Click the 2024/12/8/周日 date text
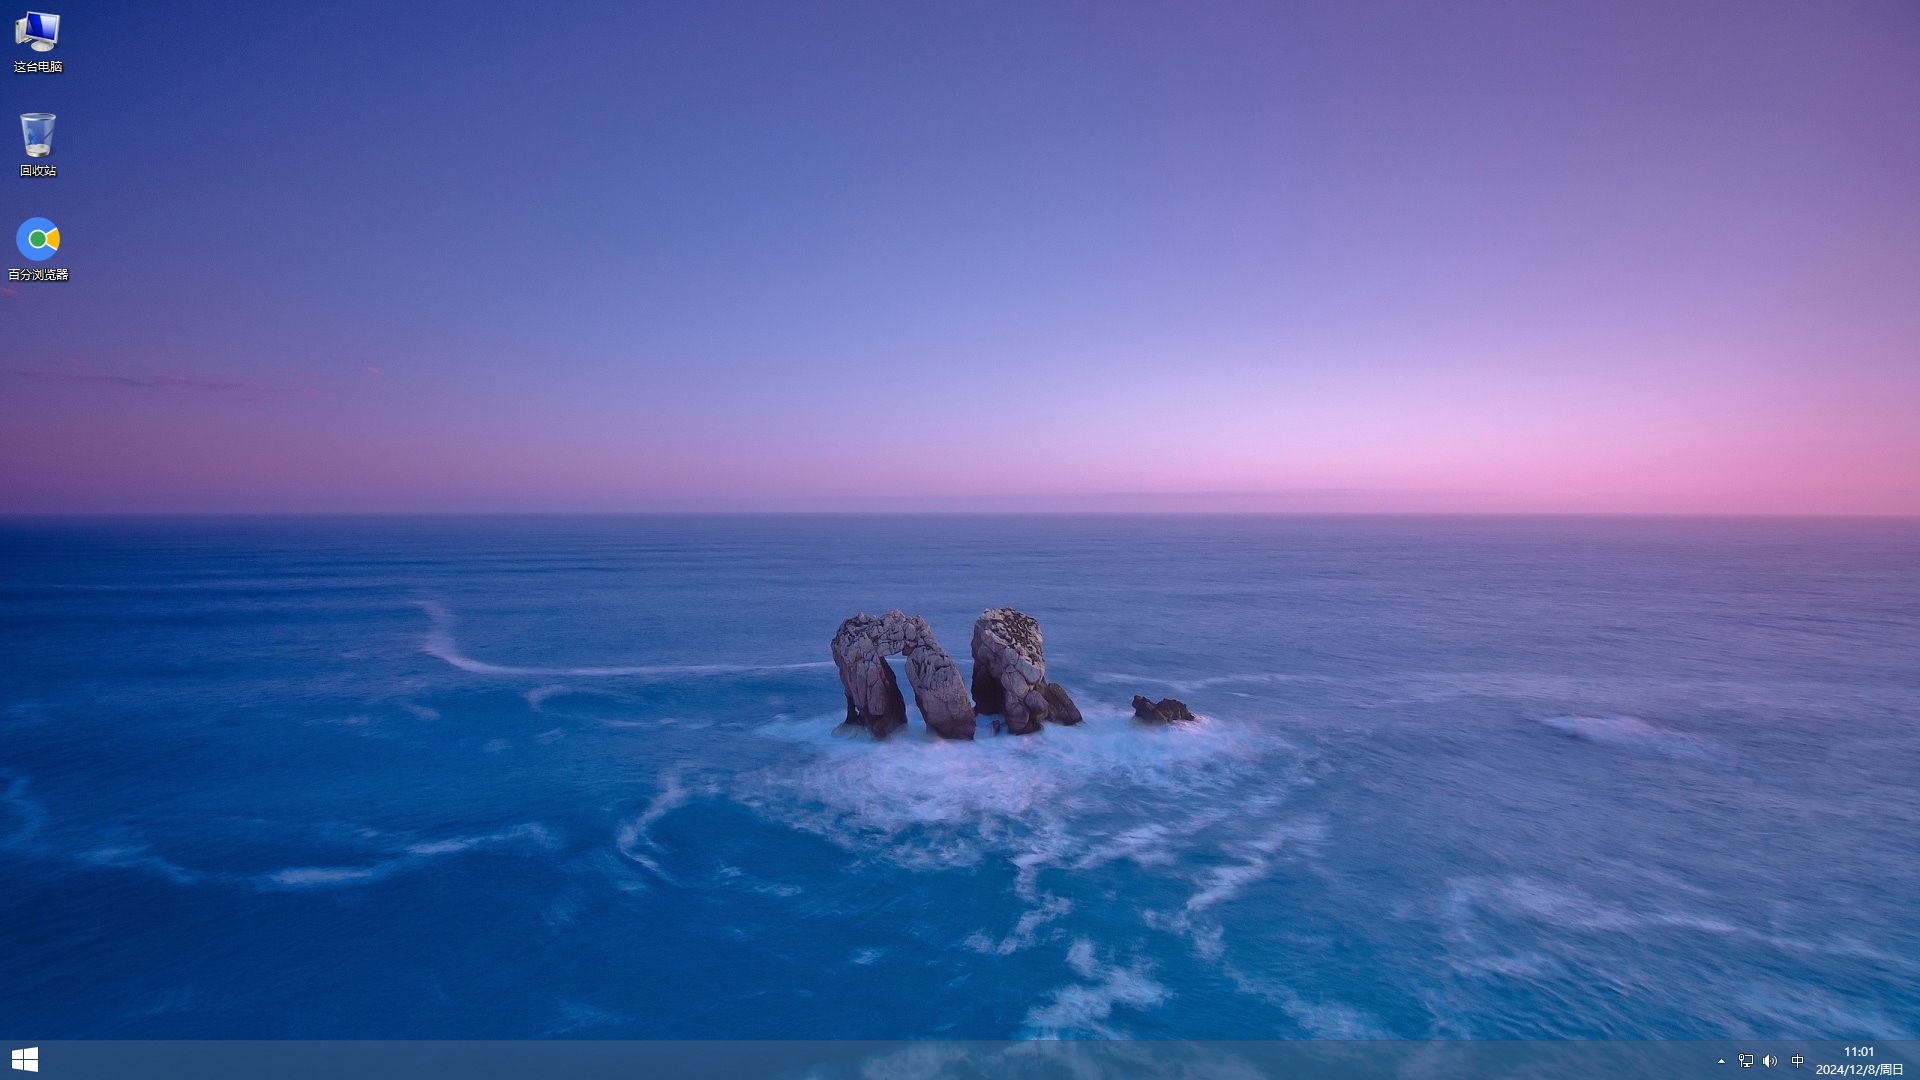Screen dimensions: 1920x1080 point(1858,1070)
